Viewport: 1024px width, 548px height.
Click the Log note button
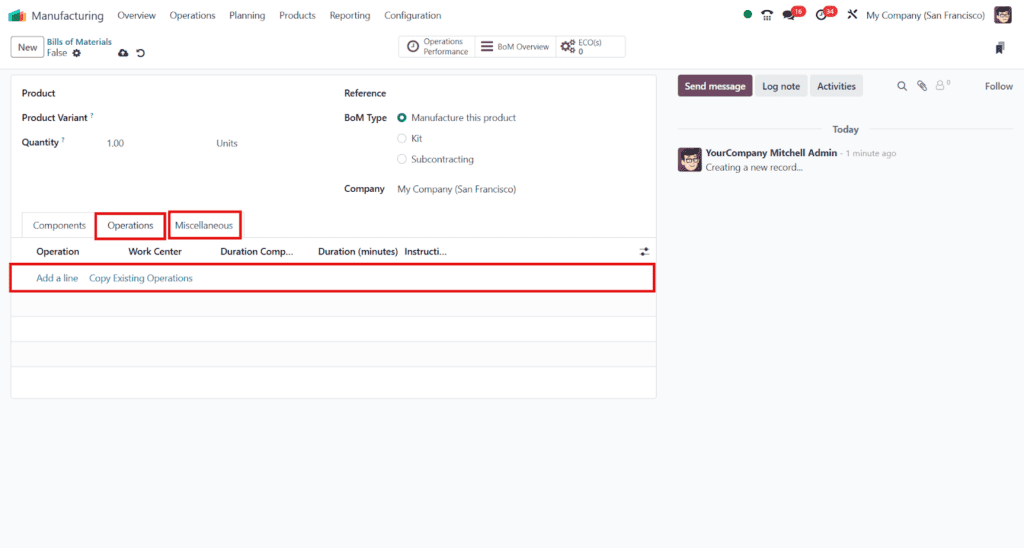[x=781, y=86]
